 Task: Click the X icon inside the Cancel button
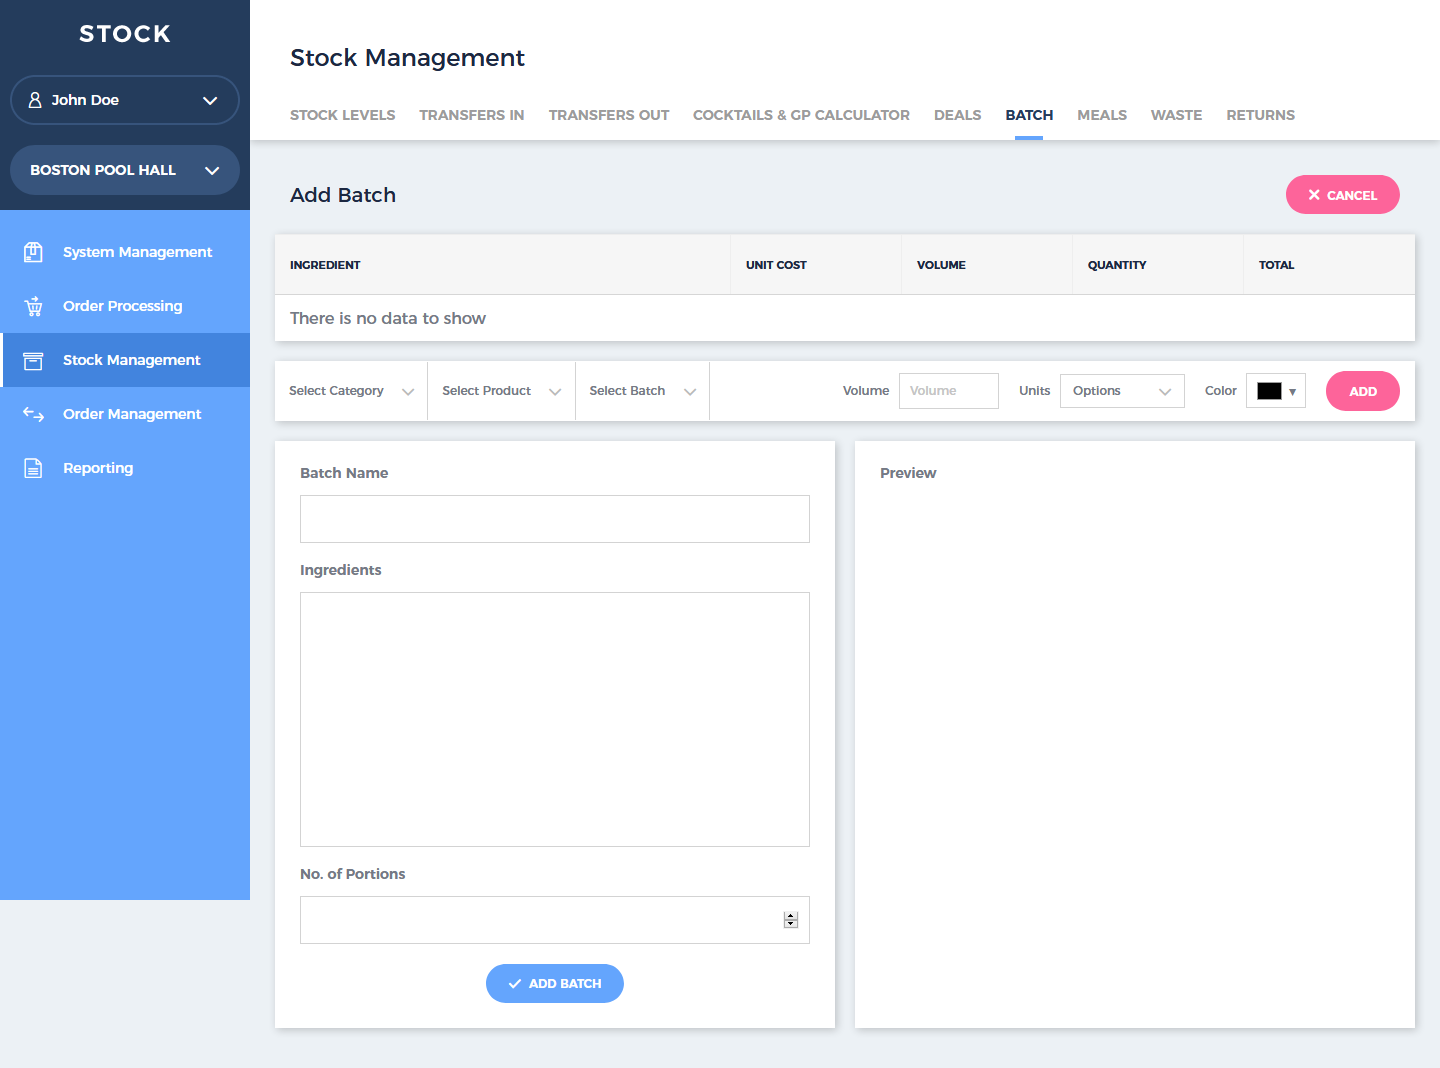(1315, 194)
